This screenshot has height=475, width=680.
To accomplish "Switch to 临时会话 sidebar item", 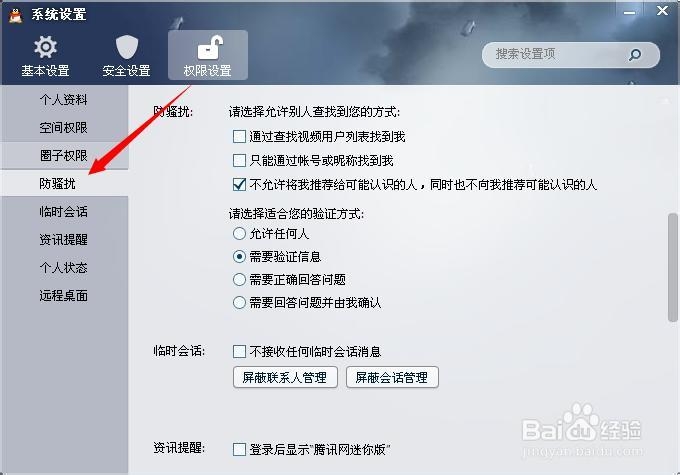I will tap(64, 212).
